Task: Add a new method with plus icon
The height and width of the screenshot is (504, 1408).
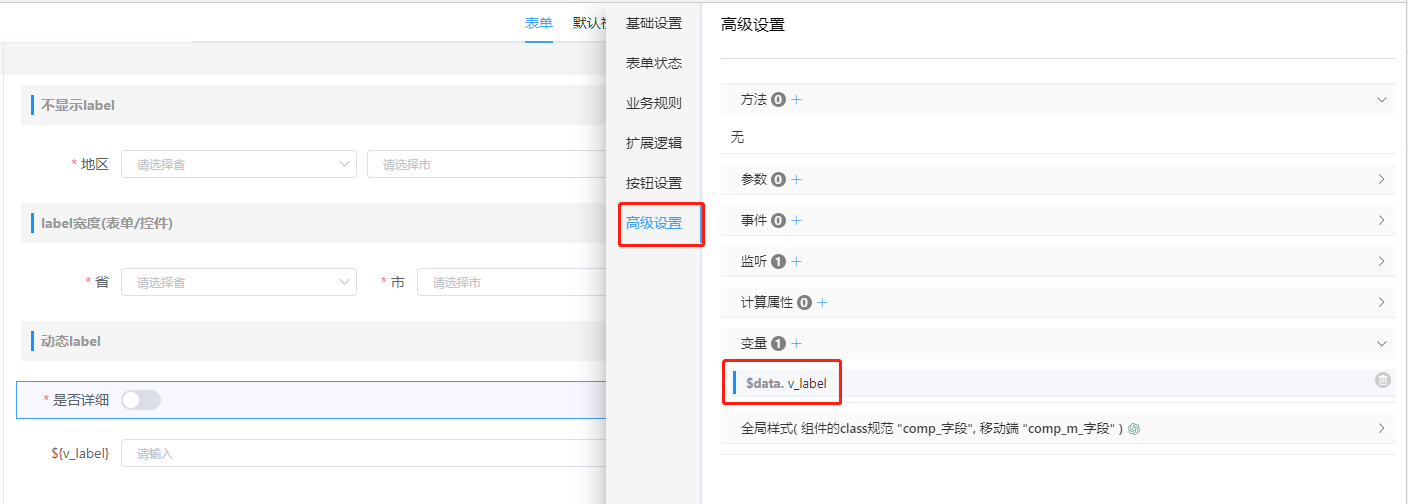Action: coord(797,100)
